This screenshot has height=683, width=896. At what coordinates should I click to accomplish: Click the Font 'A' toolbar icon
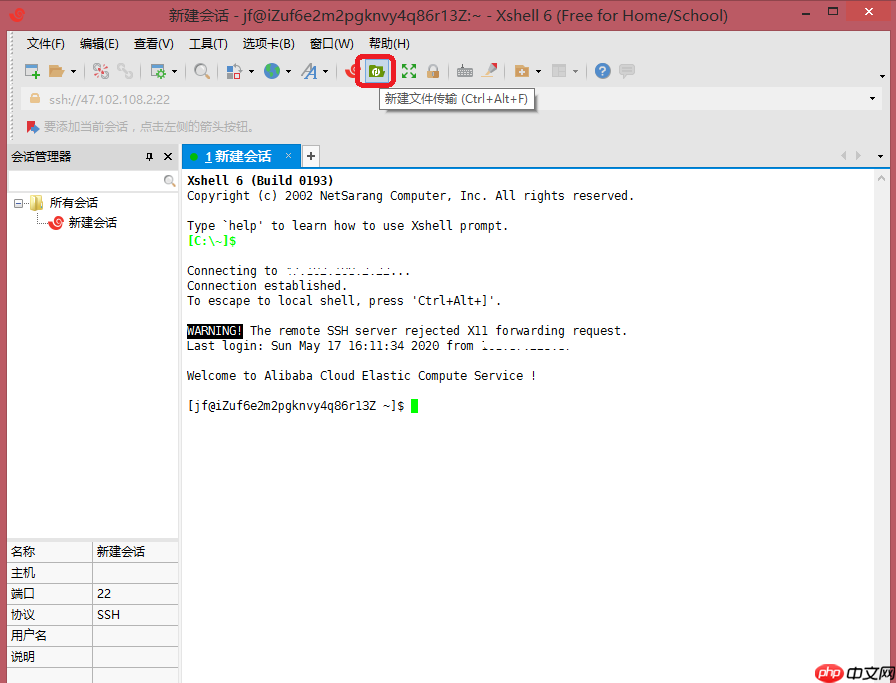[309, 71]
